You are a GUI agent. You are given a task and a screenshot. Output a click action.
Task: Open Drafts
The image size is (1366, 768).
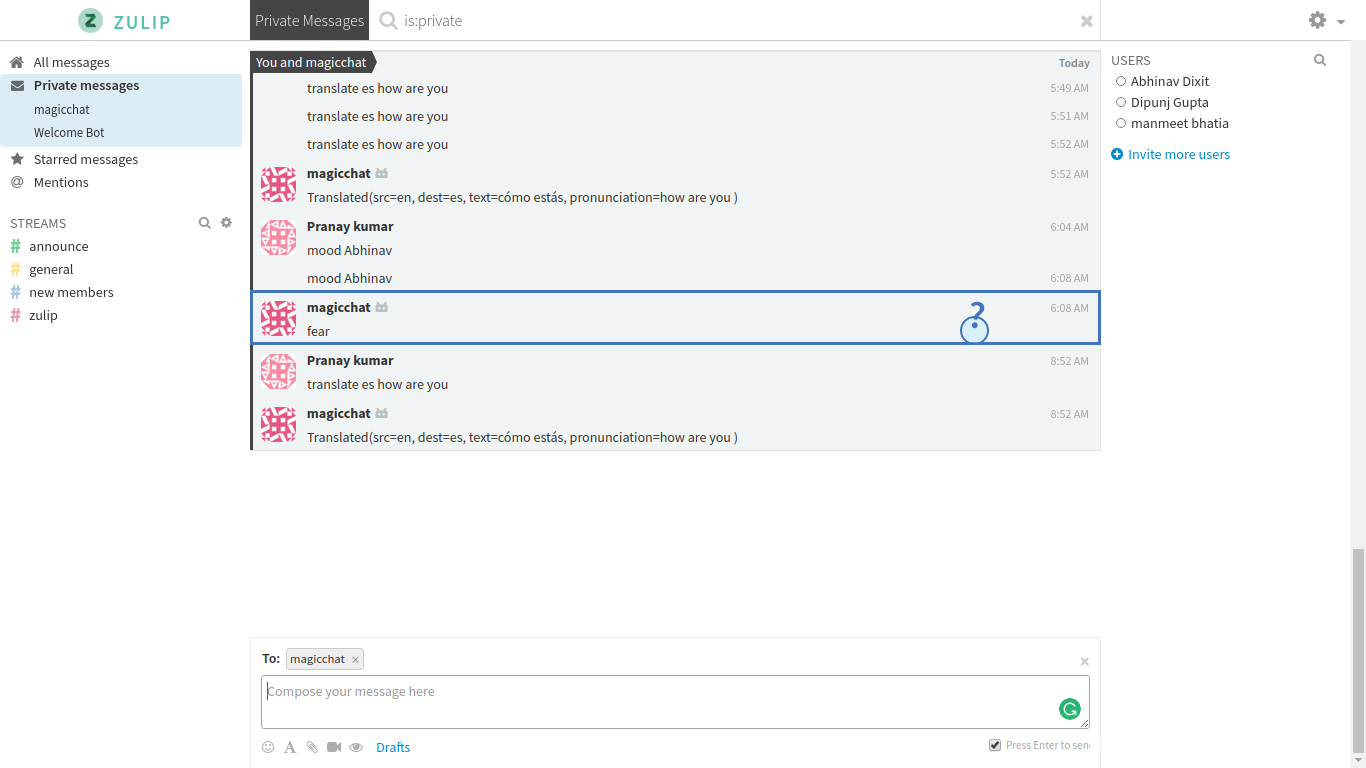pyautogui.click(x=393, y=747)
